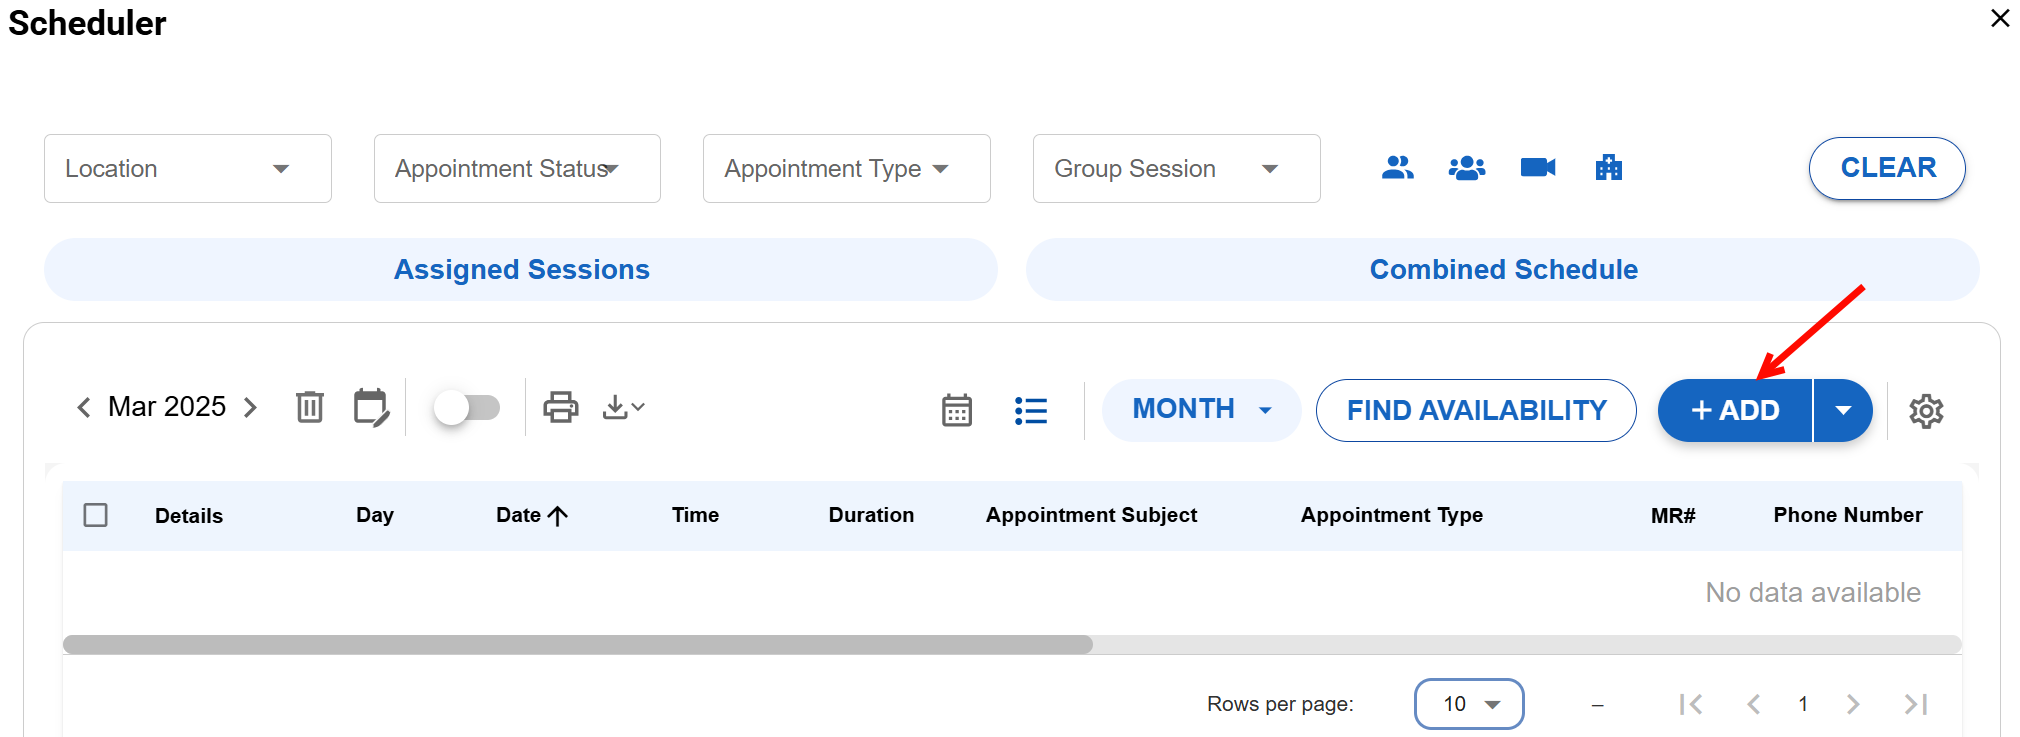Toggle the switch next to the print icon

466,407
